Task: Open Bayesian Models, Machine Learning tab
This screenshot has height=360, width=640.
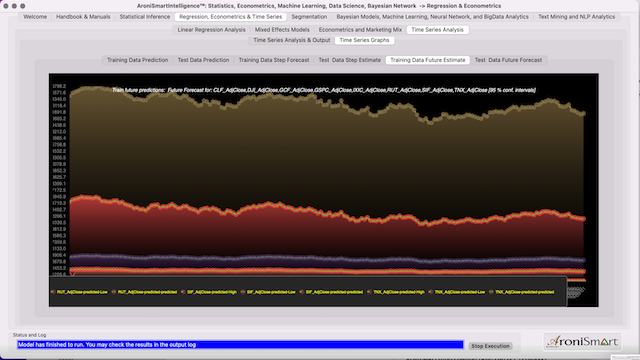Action: [432, 17]
